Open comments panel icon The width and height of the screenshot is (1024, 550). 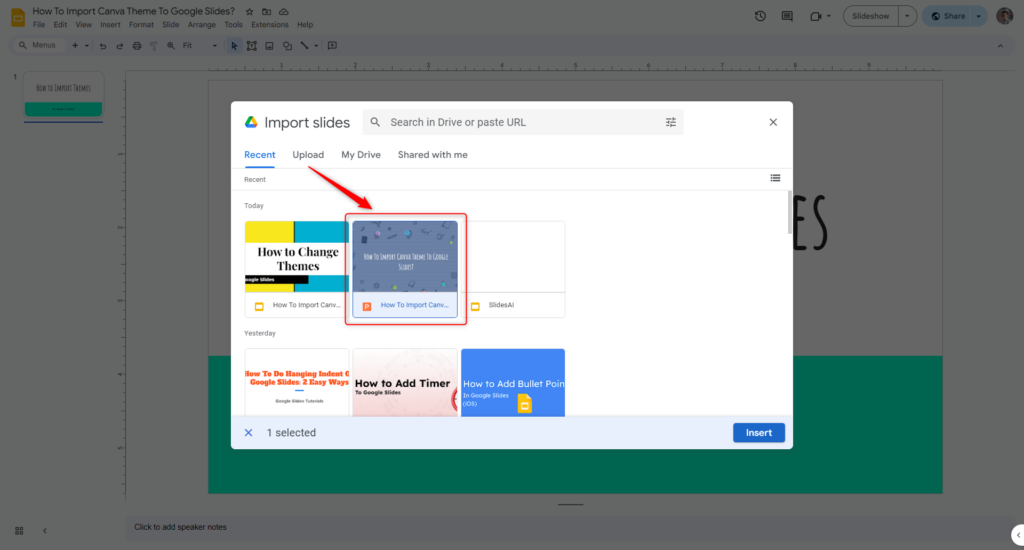click(x=788, y=16)
